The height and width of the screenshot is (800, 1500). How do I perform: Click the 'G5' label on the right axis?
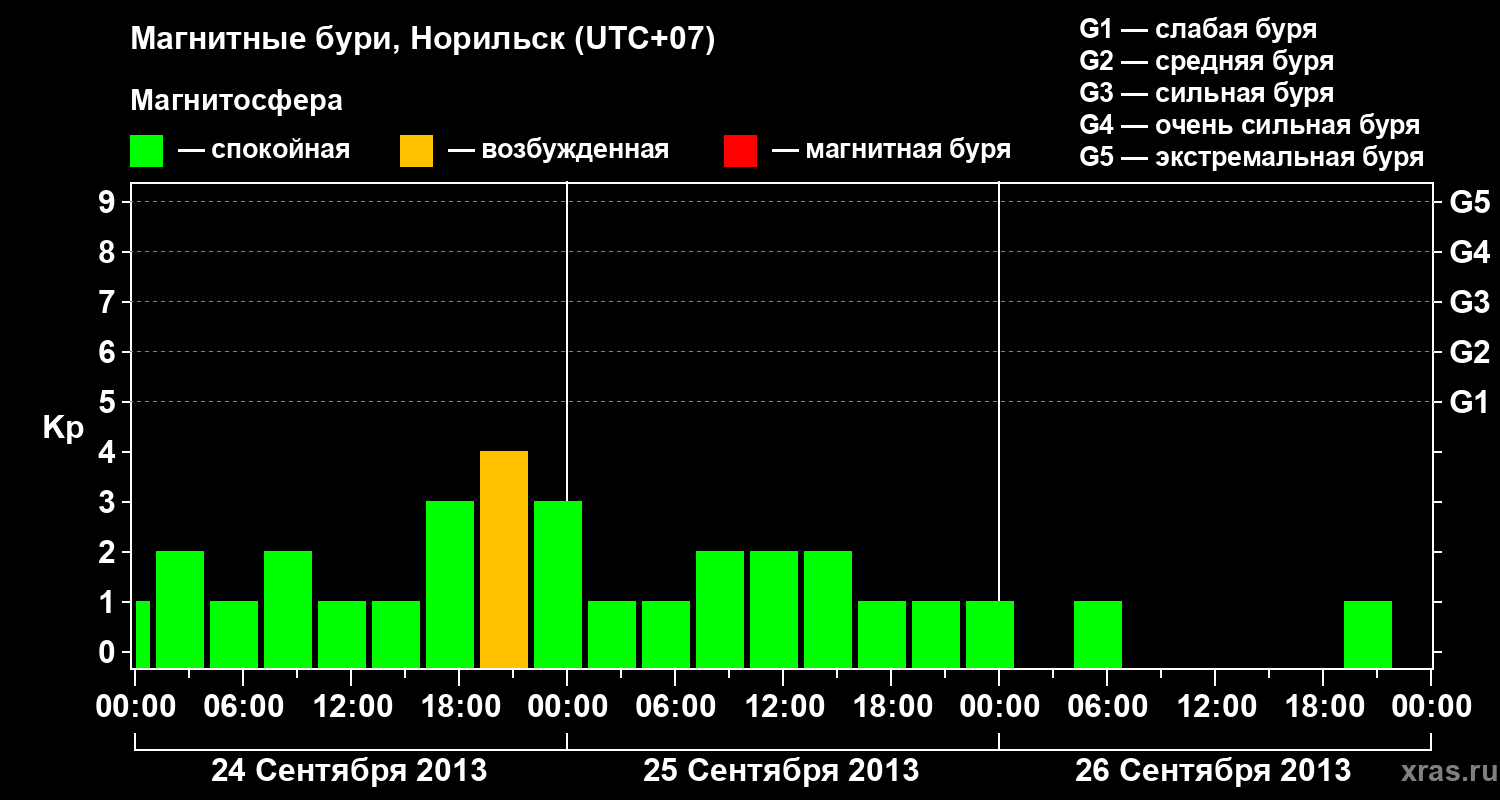(1469, 202)
